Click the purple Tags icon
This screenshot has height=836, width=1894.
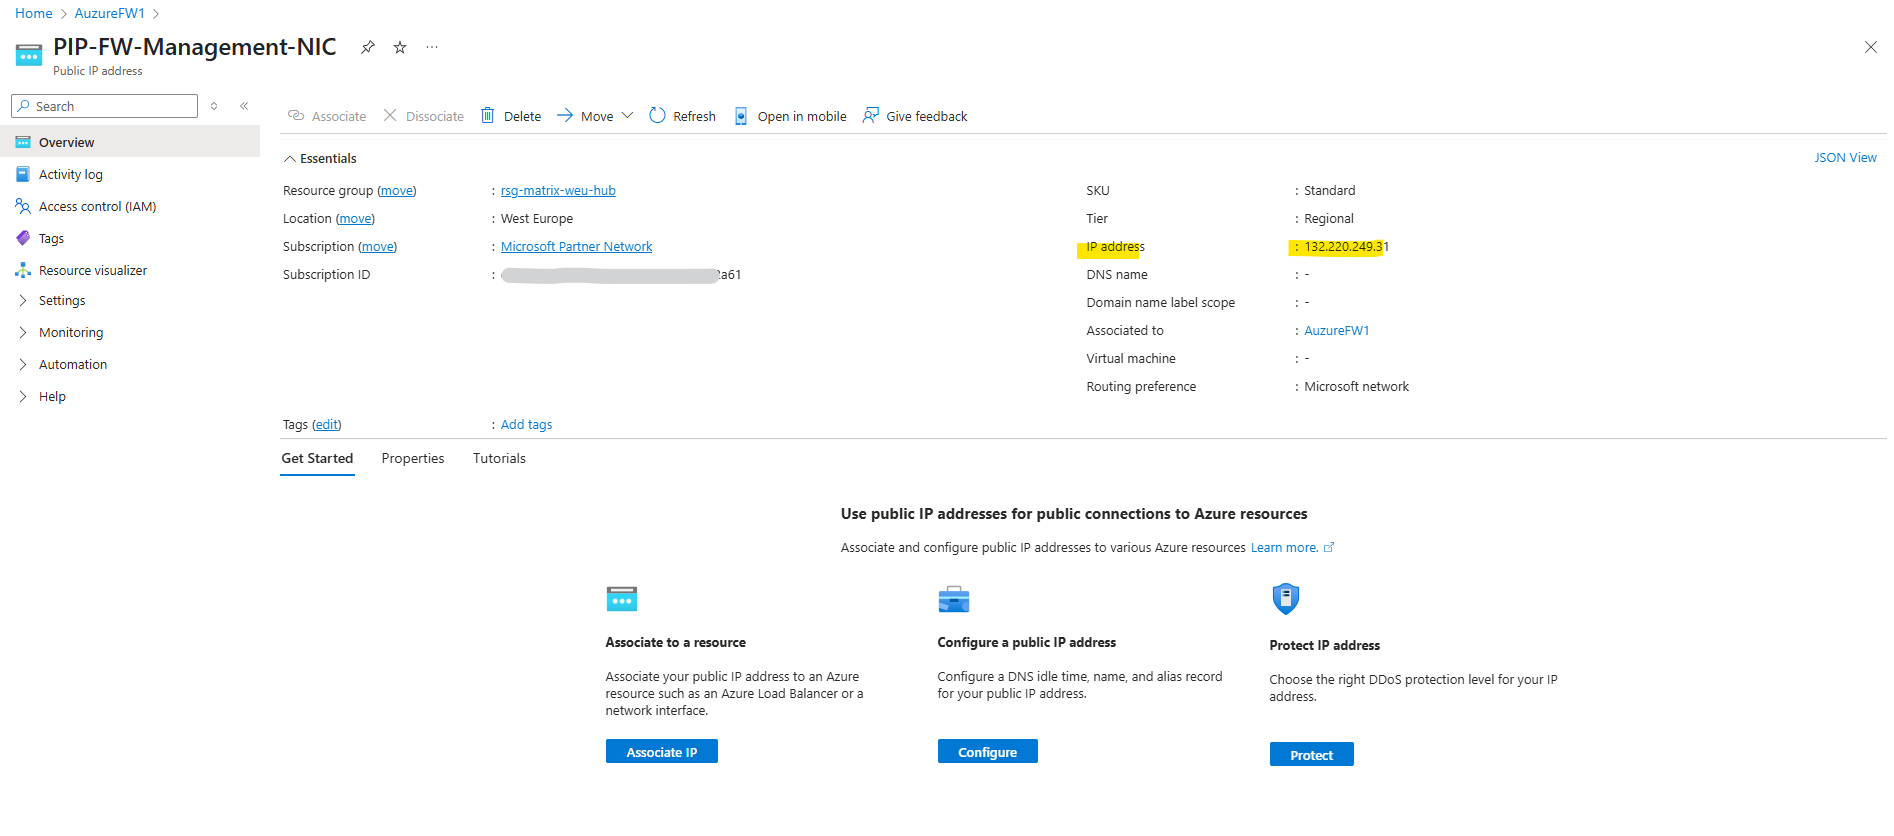pos(23,238)
